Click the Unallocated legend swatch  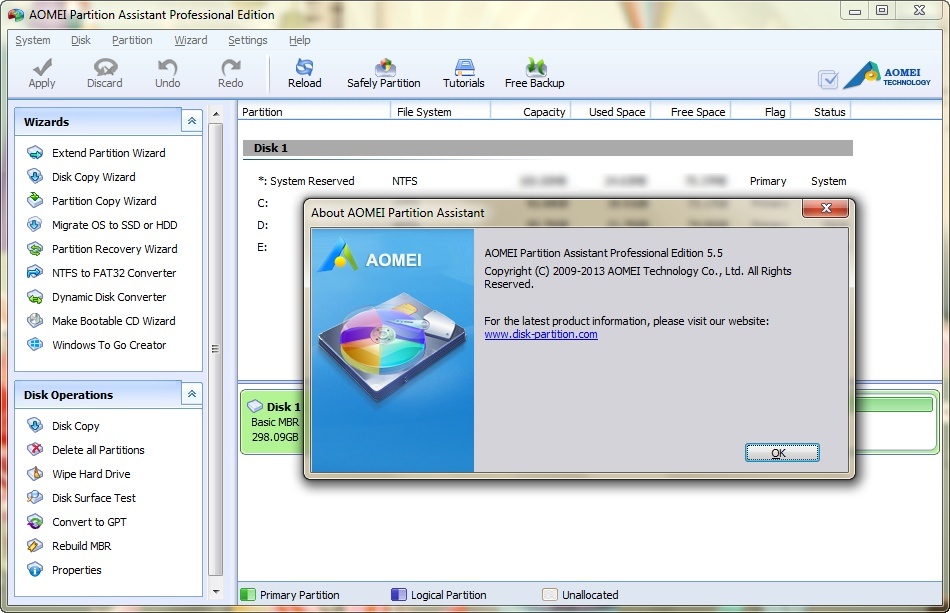pyautogui.click(x=550, y=595)
